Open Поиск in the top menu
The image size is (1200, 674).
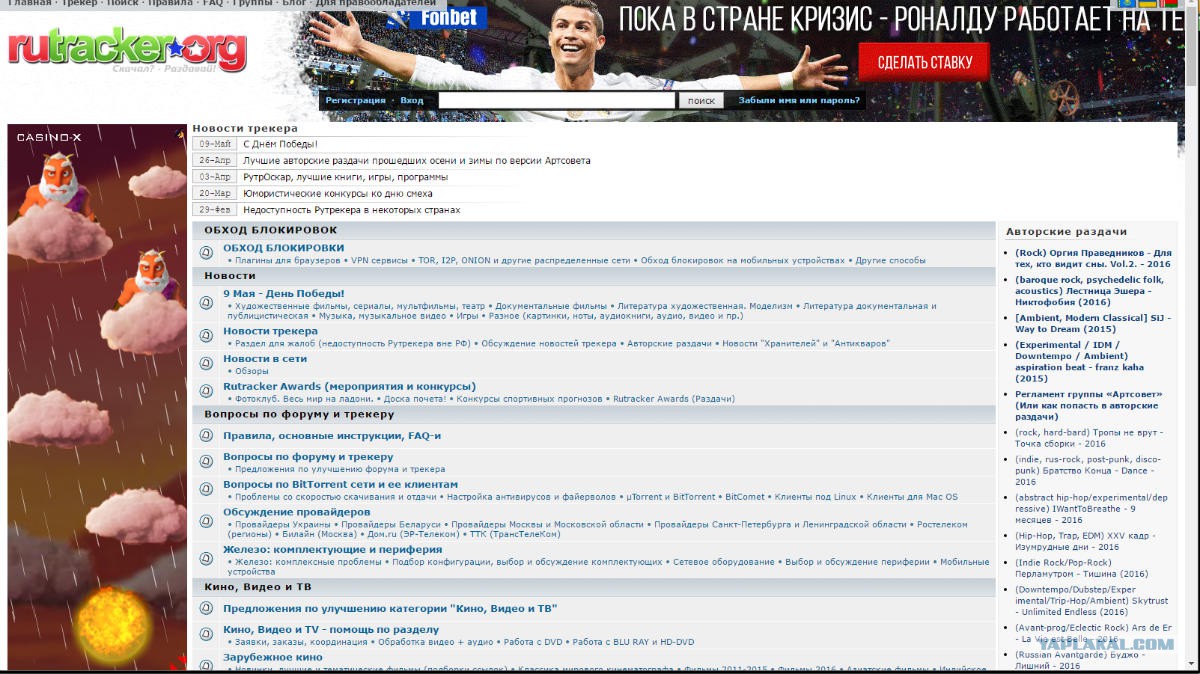[x=123, y=4]
